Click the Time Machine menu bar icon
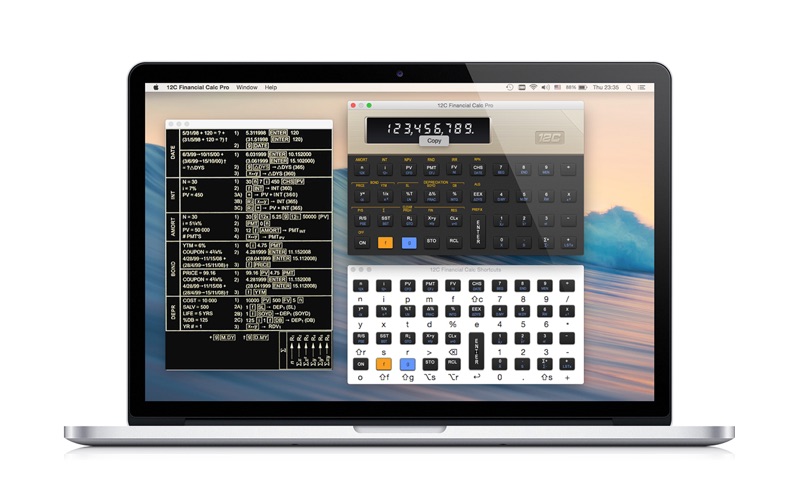800x500 pixels. 509,88
